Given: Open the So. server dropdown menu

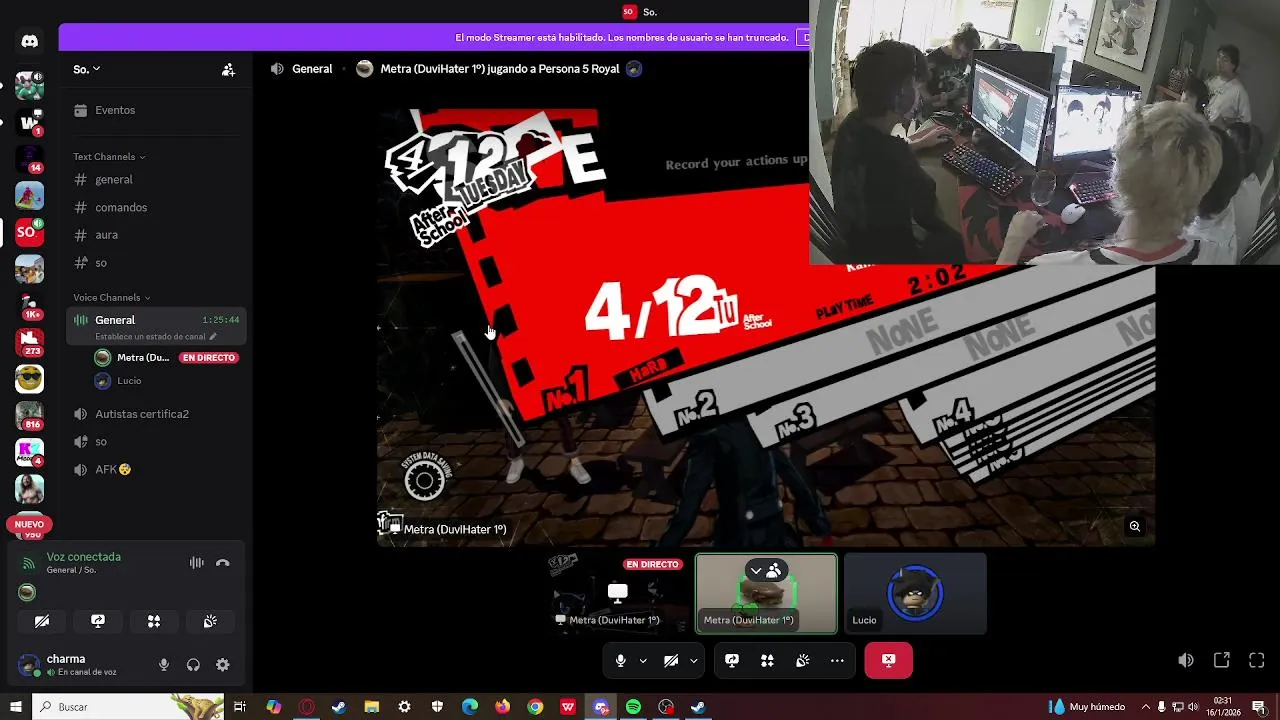Looking at the screenshot, I should pos(87,69).
